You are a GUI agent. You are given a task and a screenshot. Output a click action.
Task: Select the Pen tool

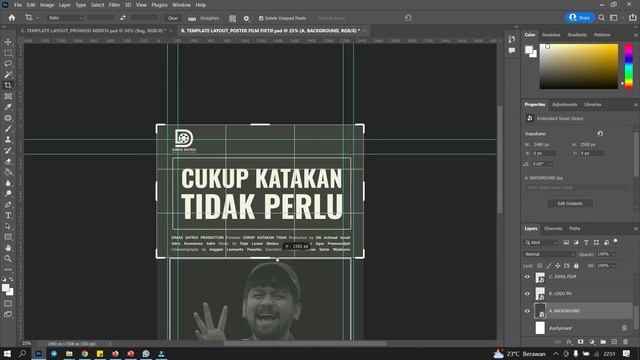8,204
